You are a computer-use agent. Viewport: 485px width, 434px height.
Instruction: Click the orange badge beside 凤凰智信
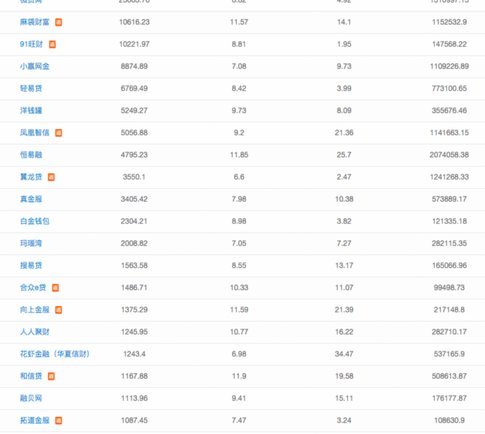point(58,133)
